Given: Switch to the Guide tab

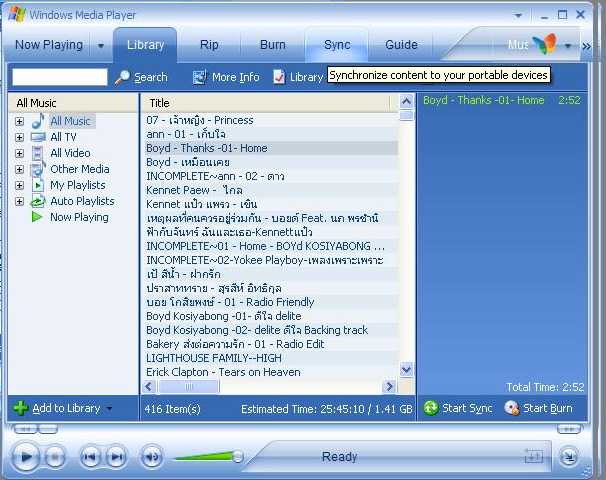Looking at the screenshot, I should (x=401, y=45).
